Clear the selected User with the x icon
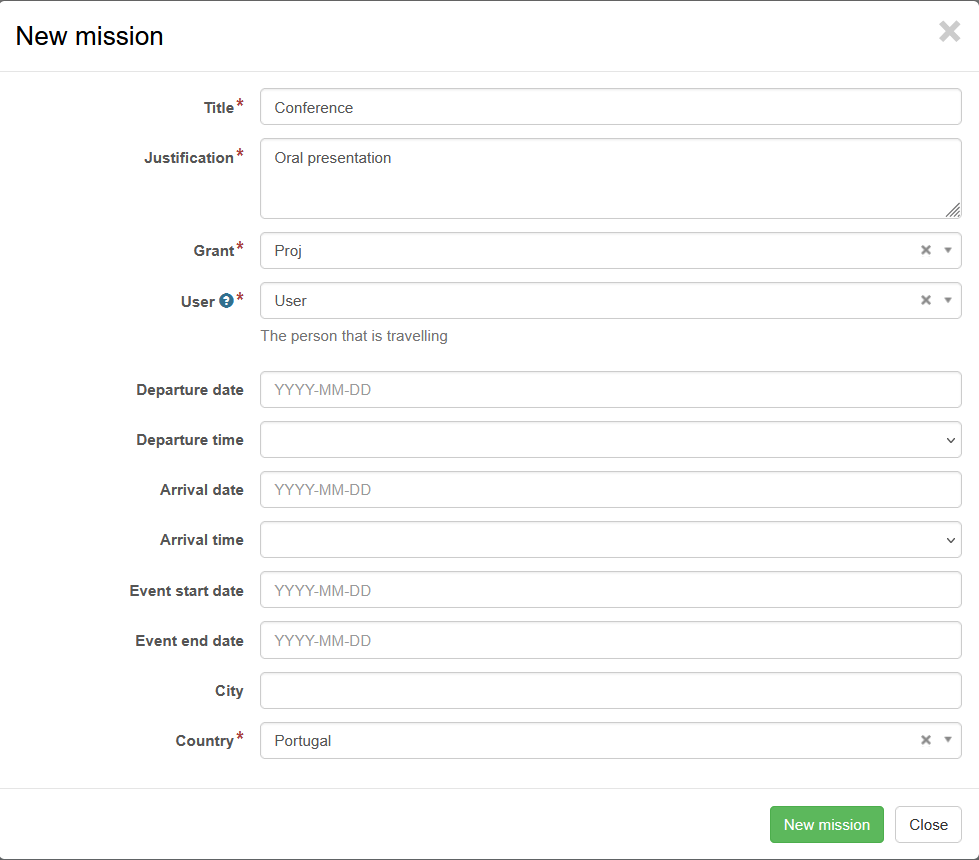979x860 pixels. [926, 300]
